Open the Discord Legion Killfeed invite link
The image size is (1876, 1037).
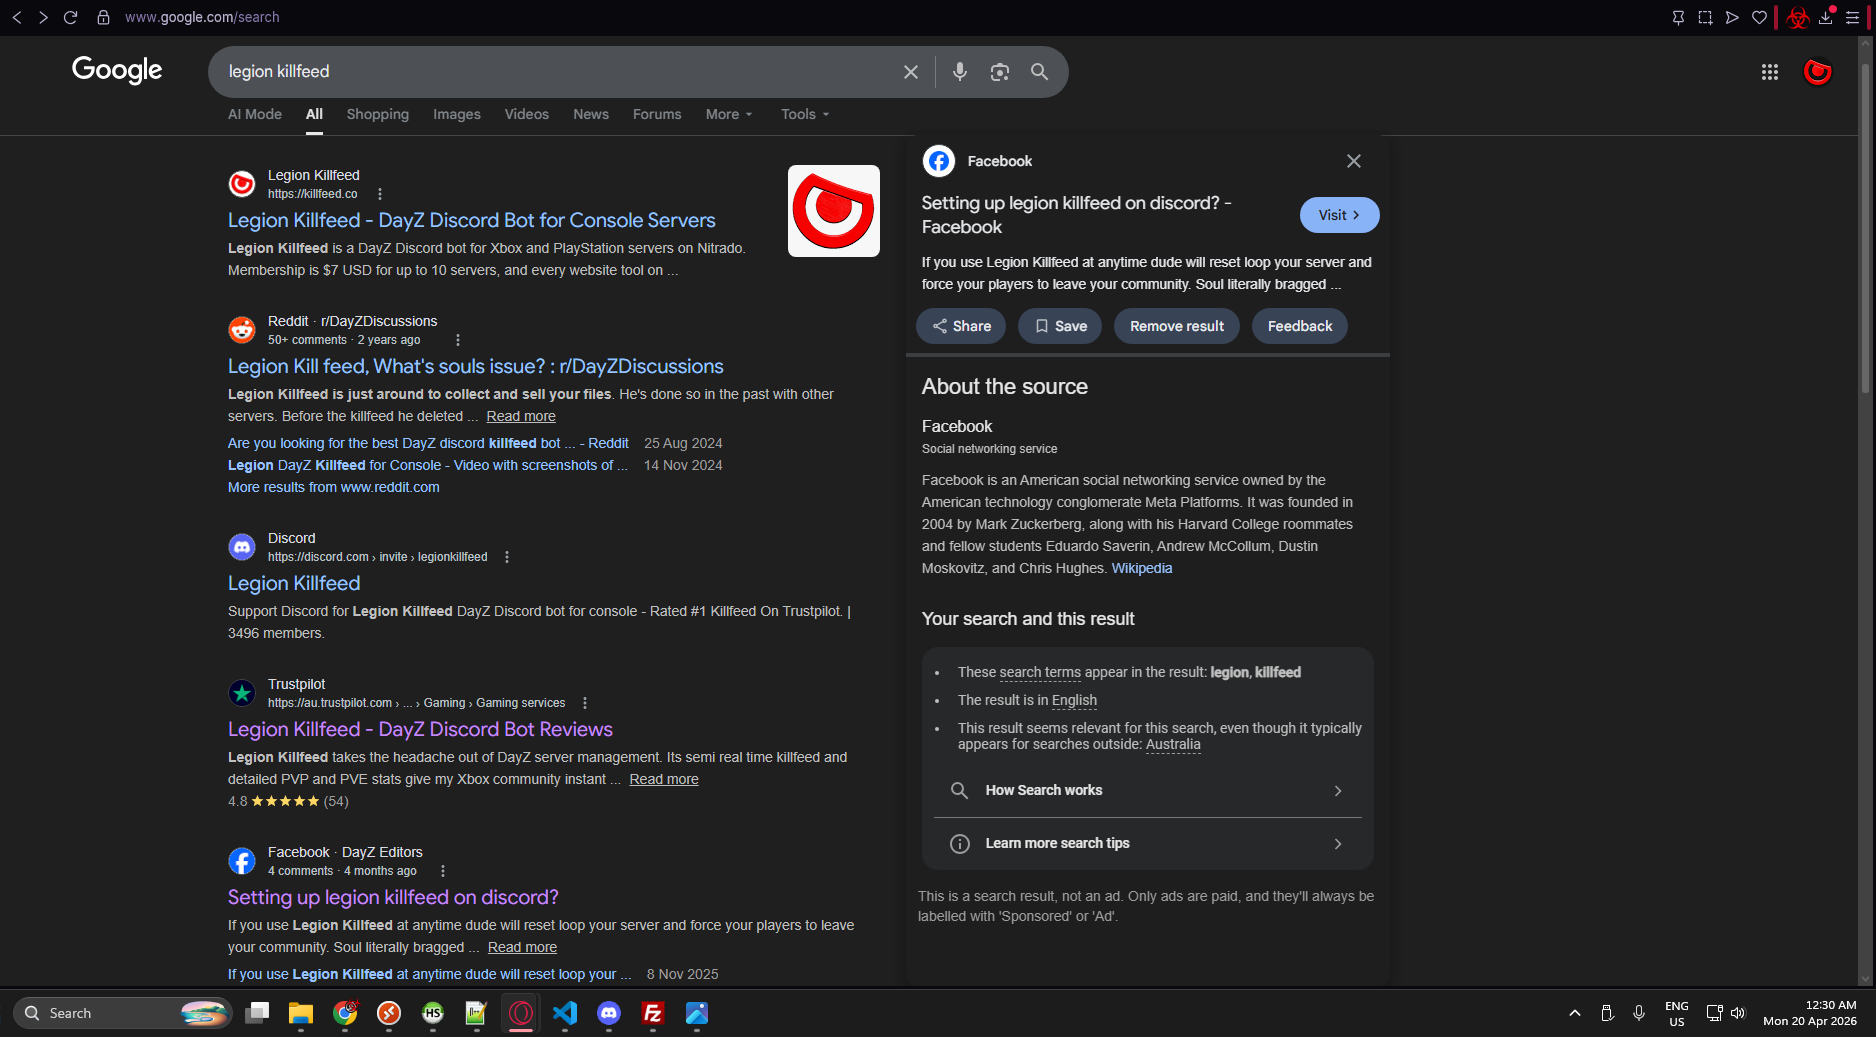pyautogui.click(x=294, y=583)
